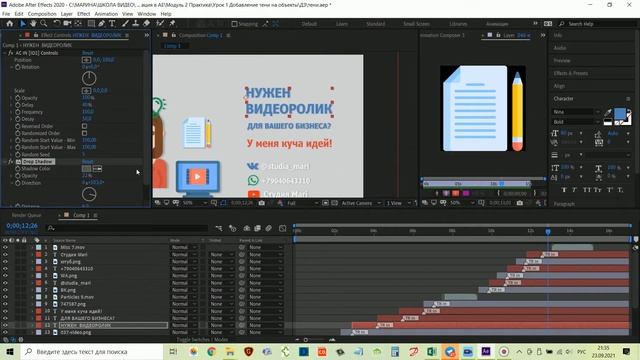Image resolution: width=640 pixels, height=360 pixels.
Task: Select the Hand tool
Action: pyautogui.click(x=33, y=24)
